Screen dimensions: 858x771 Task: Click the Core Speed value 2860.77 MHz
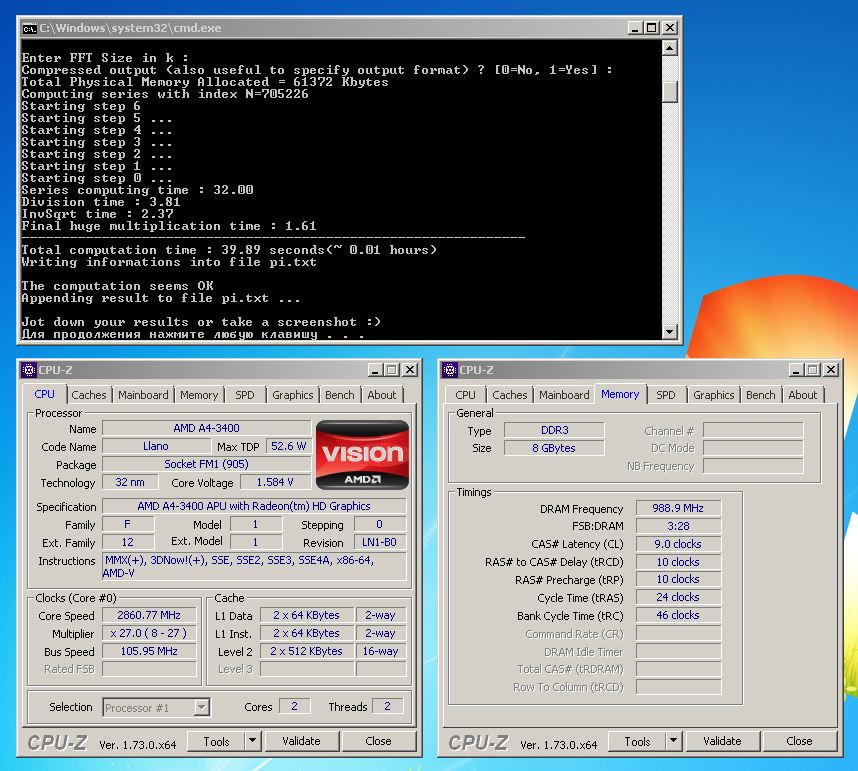pyautogui.click(x=149, y=615)
